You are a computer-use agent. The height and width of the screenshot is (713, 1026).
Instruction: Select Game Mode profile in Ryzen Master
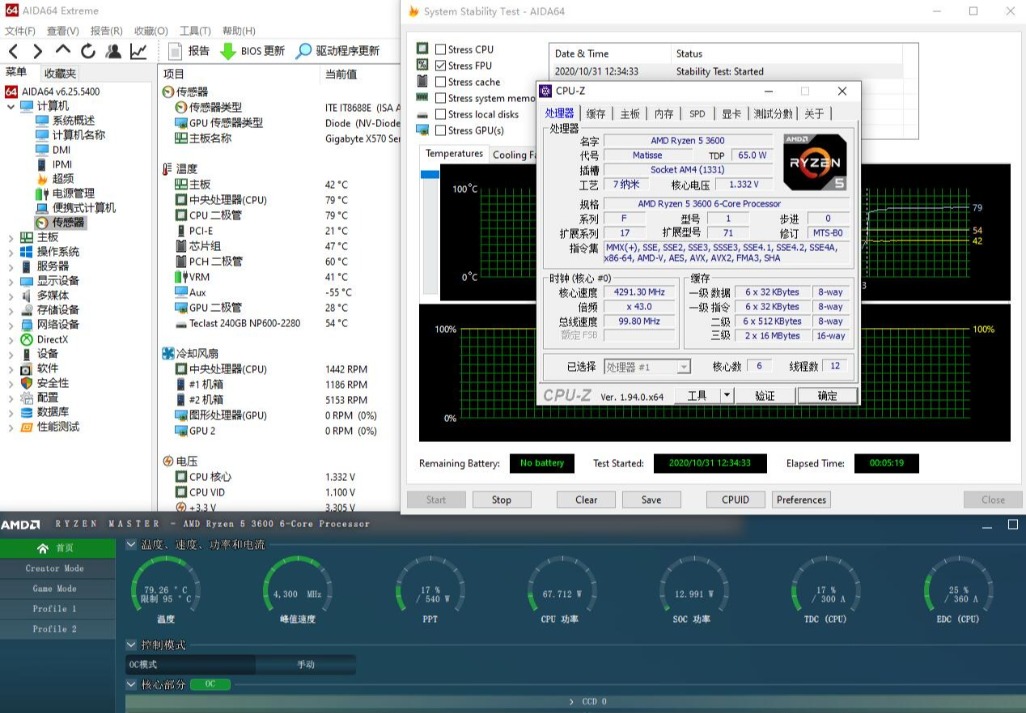[55, 589]
